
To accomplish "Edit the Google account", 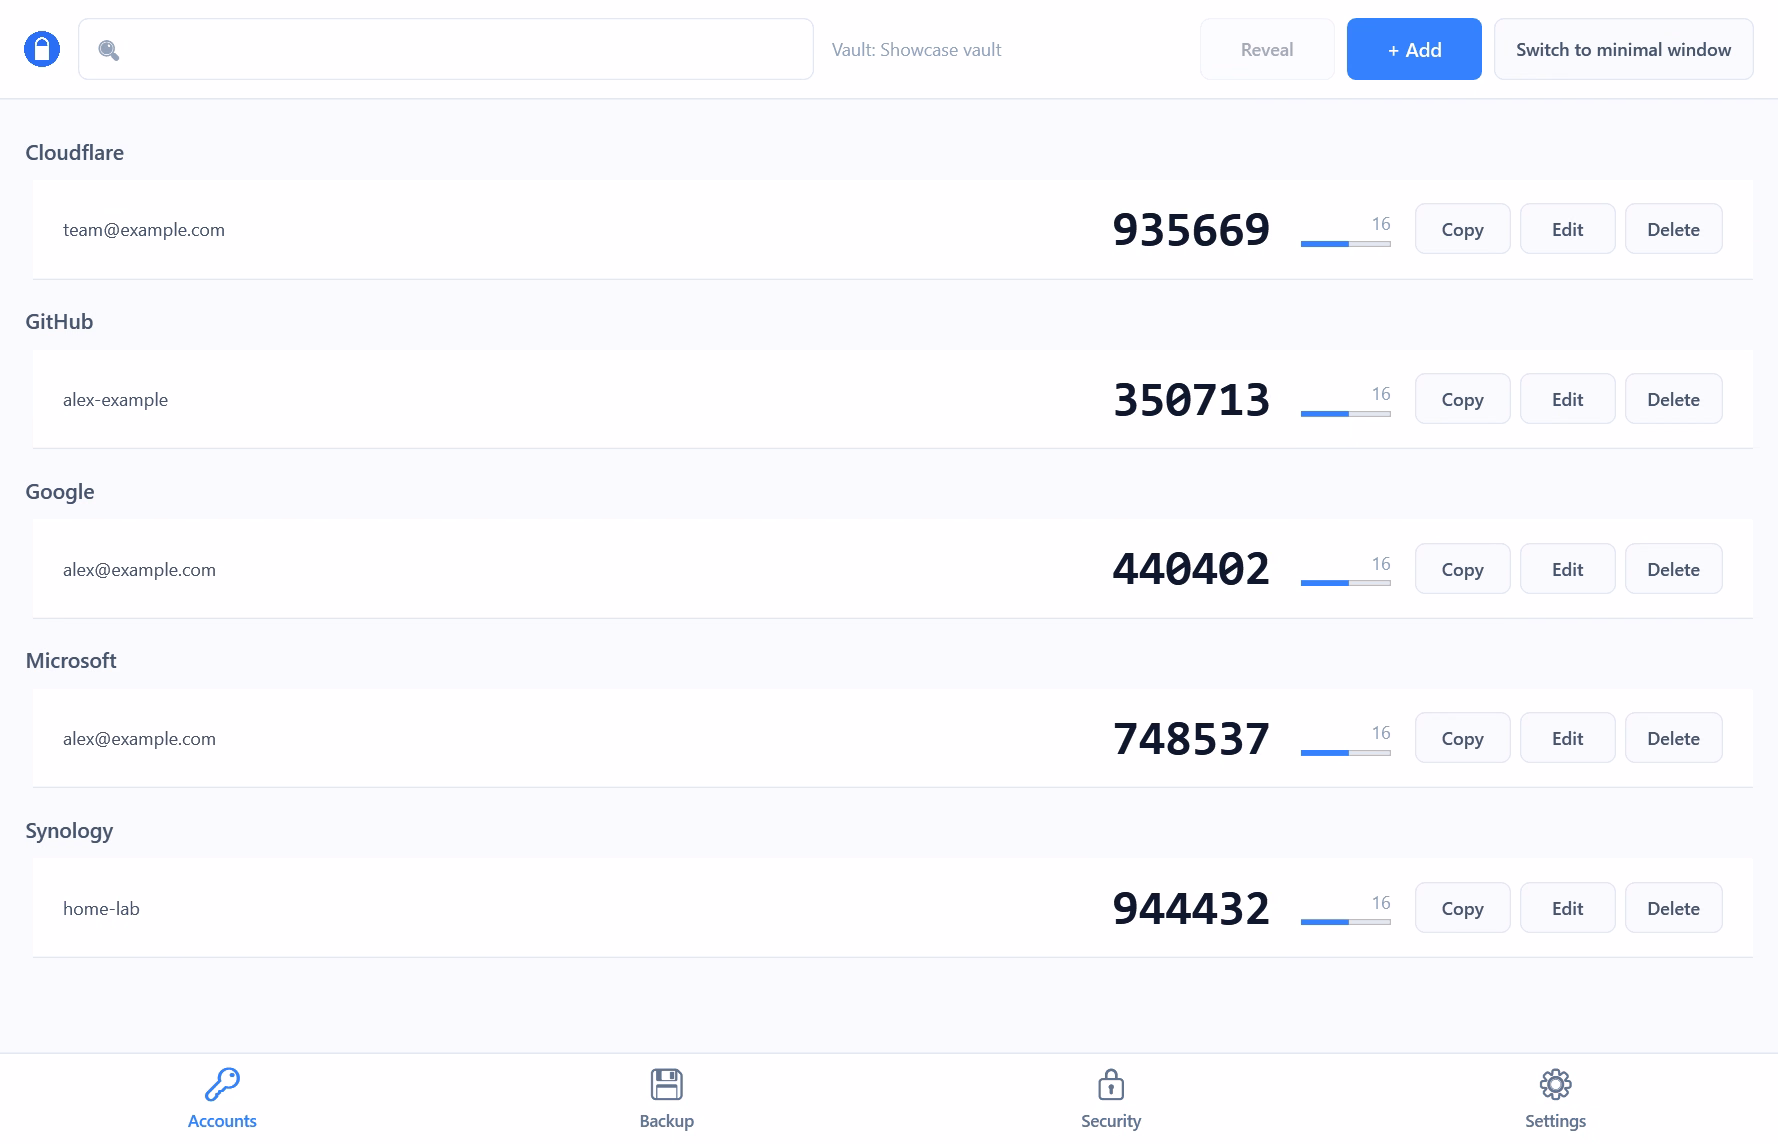I will [1567, 569].
